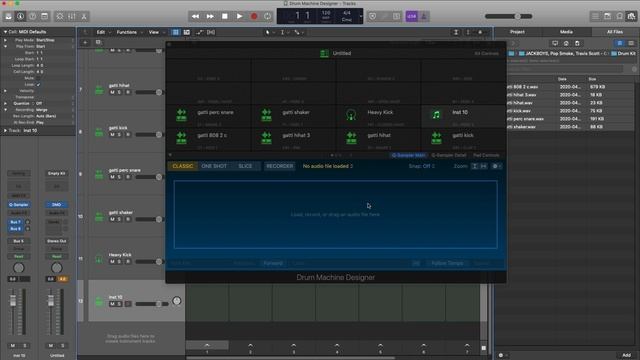Toggle the Metronome click button
This screenshot has height=360, width=640.
point(424,16)
